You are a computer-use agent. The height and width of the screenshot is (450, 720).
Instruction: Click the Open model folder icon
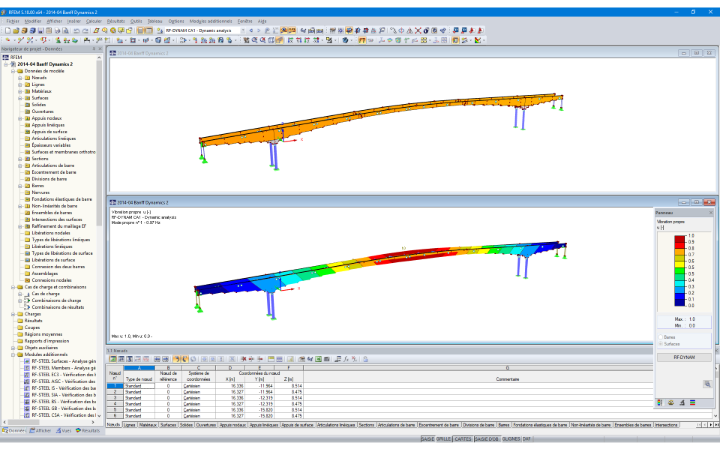16,30
